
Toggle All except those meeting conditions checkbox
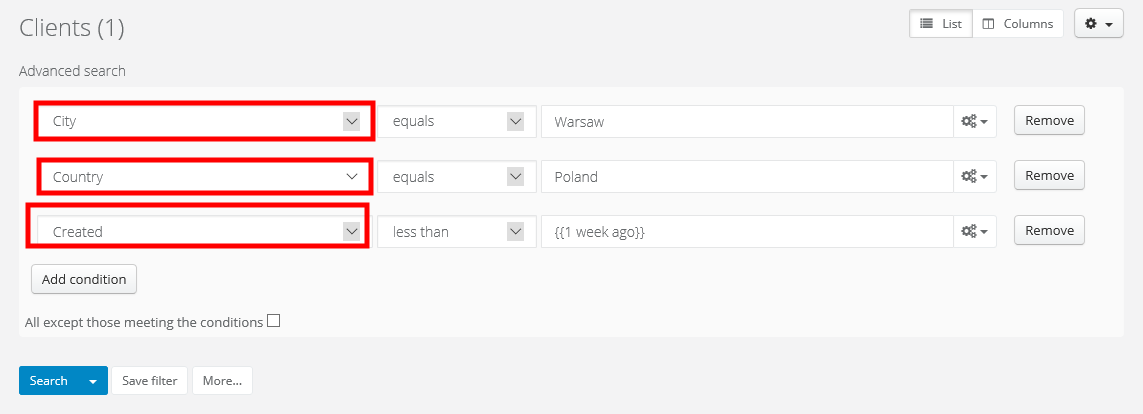click(x=273, y=322)
